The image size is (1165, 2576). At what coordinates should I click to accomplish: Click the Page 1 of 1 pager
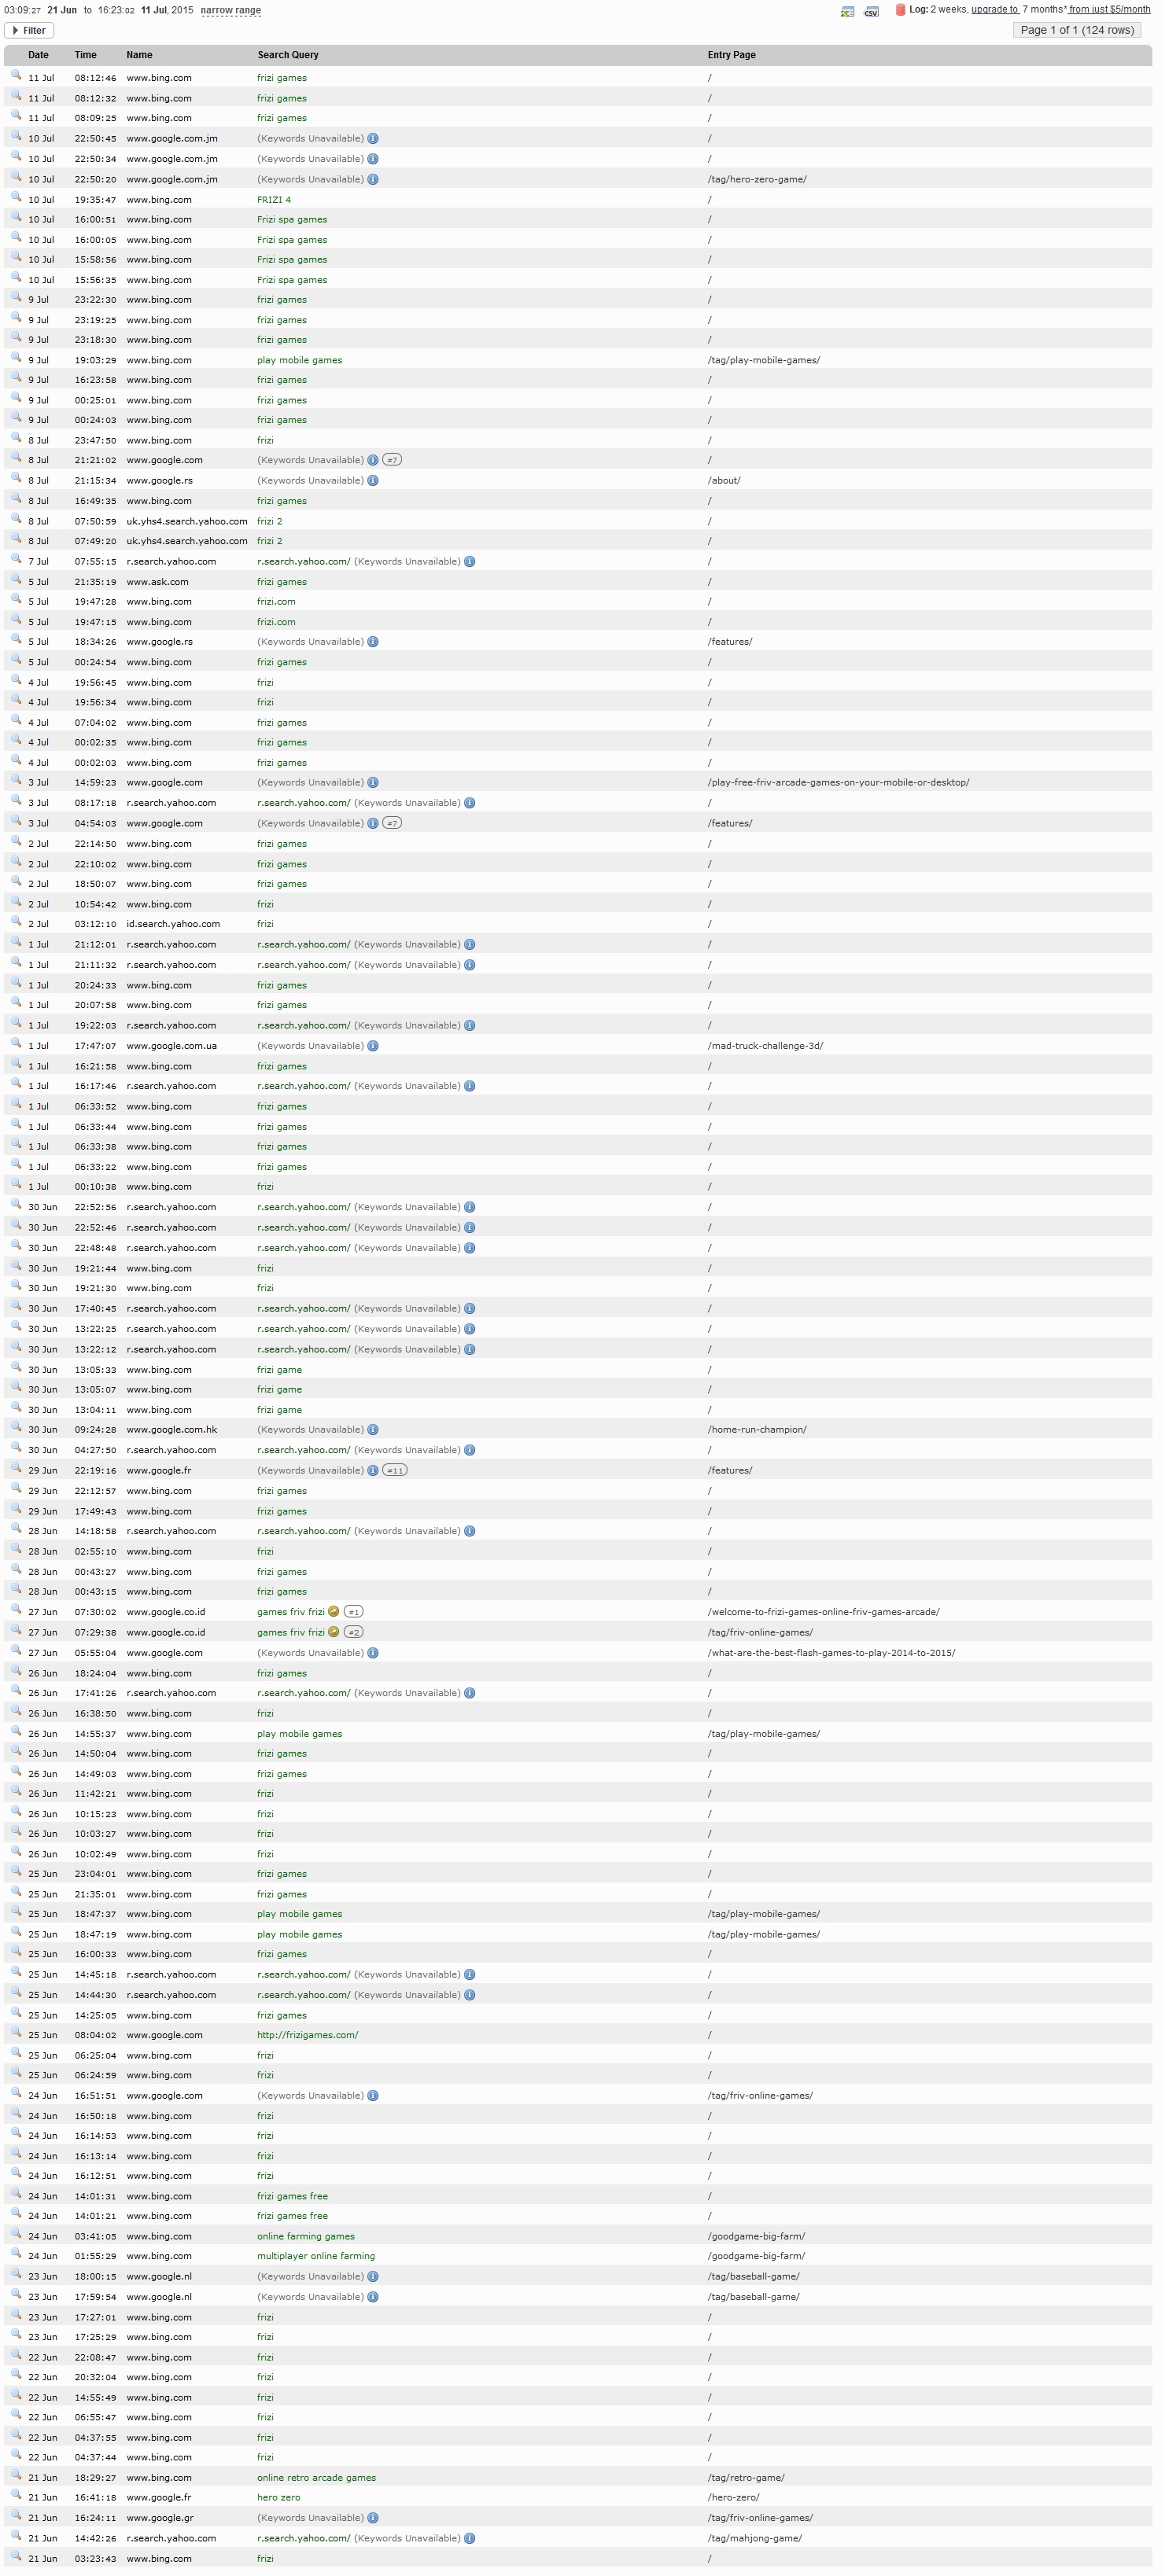click(x=1077, y=30)
